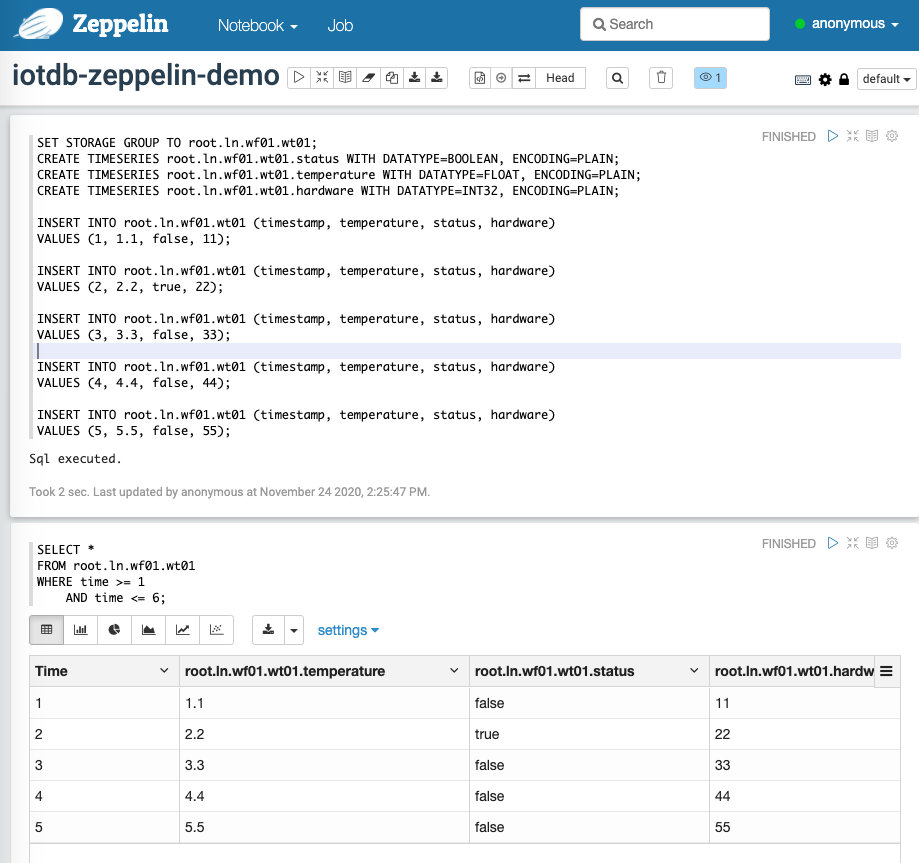The width and height of the screenshot is (919, 863).
Task: Clone the iotdb-zeppelin-demo notebook
Action: point(391,77)
